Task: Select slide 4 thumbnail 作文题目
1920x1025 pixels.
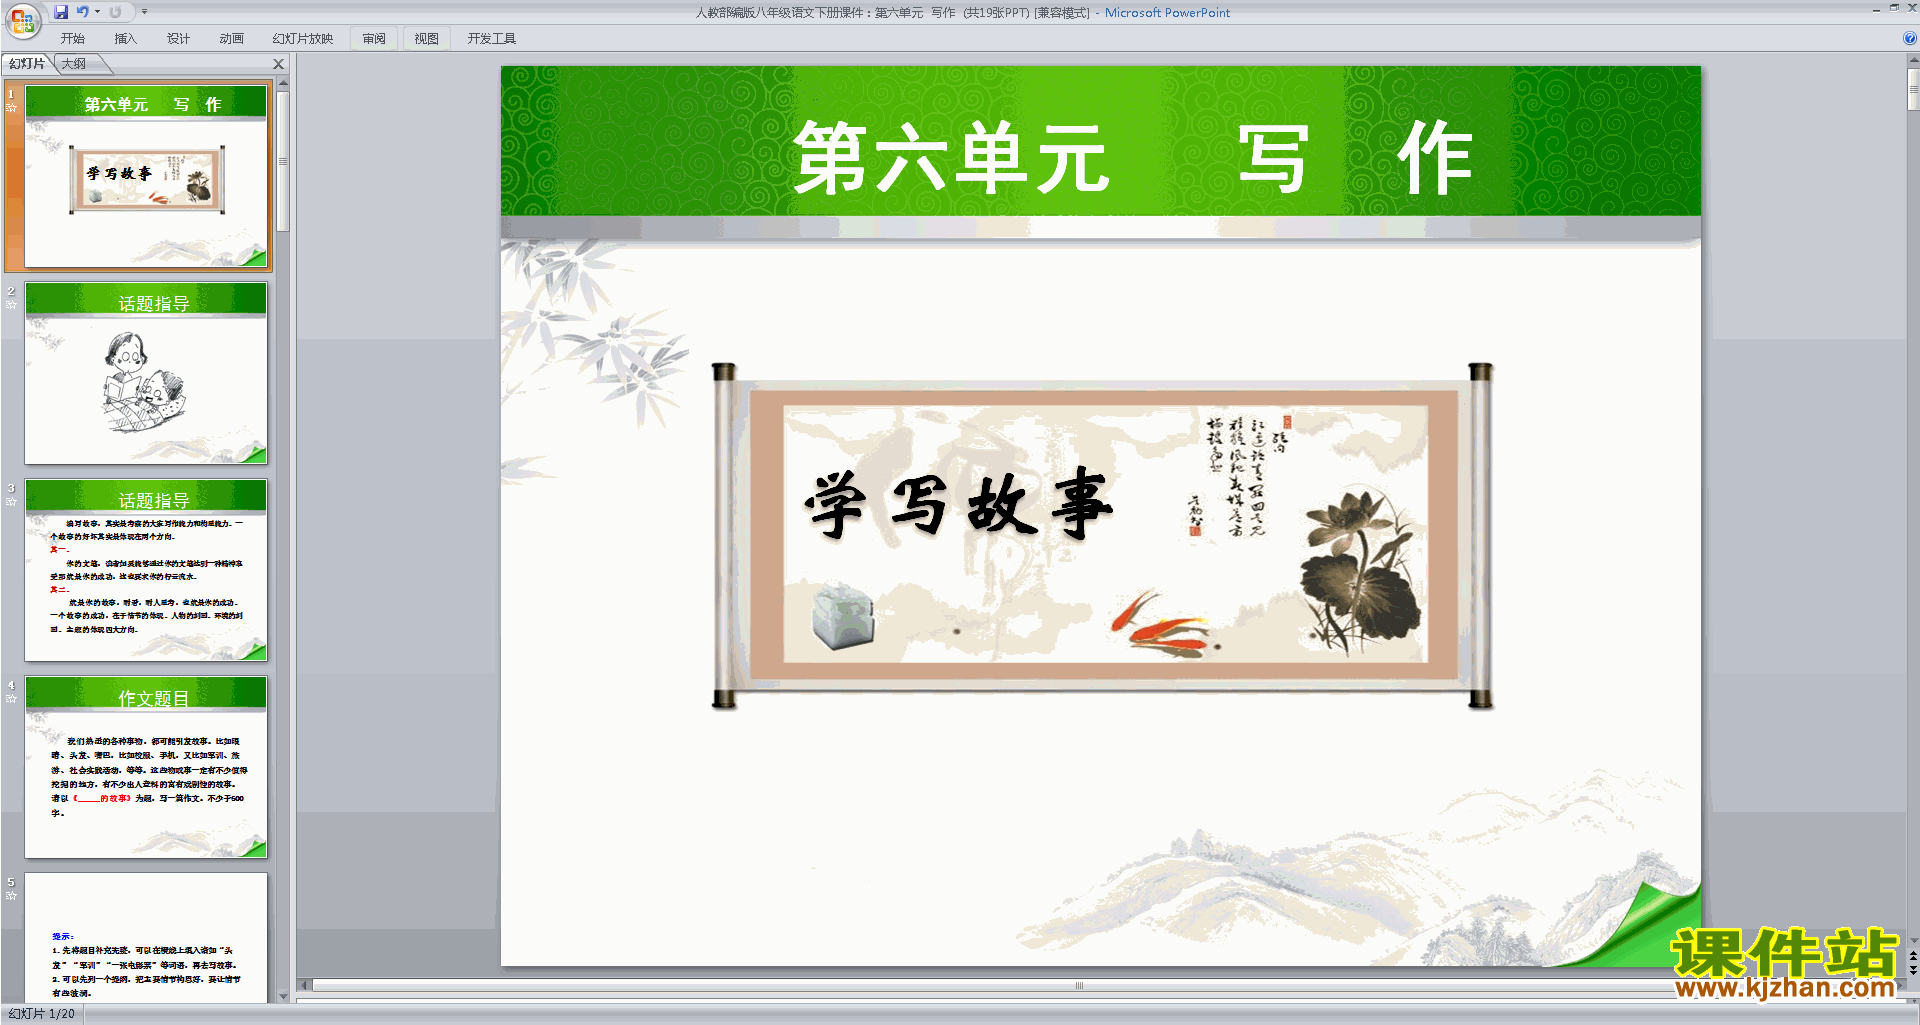Action: (146, 767)
